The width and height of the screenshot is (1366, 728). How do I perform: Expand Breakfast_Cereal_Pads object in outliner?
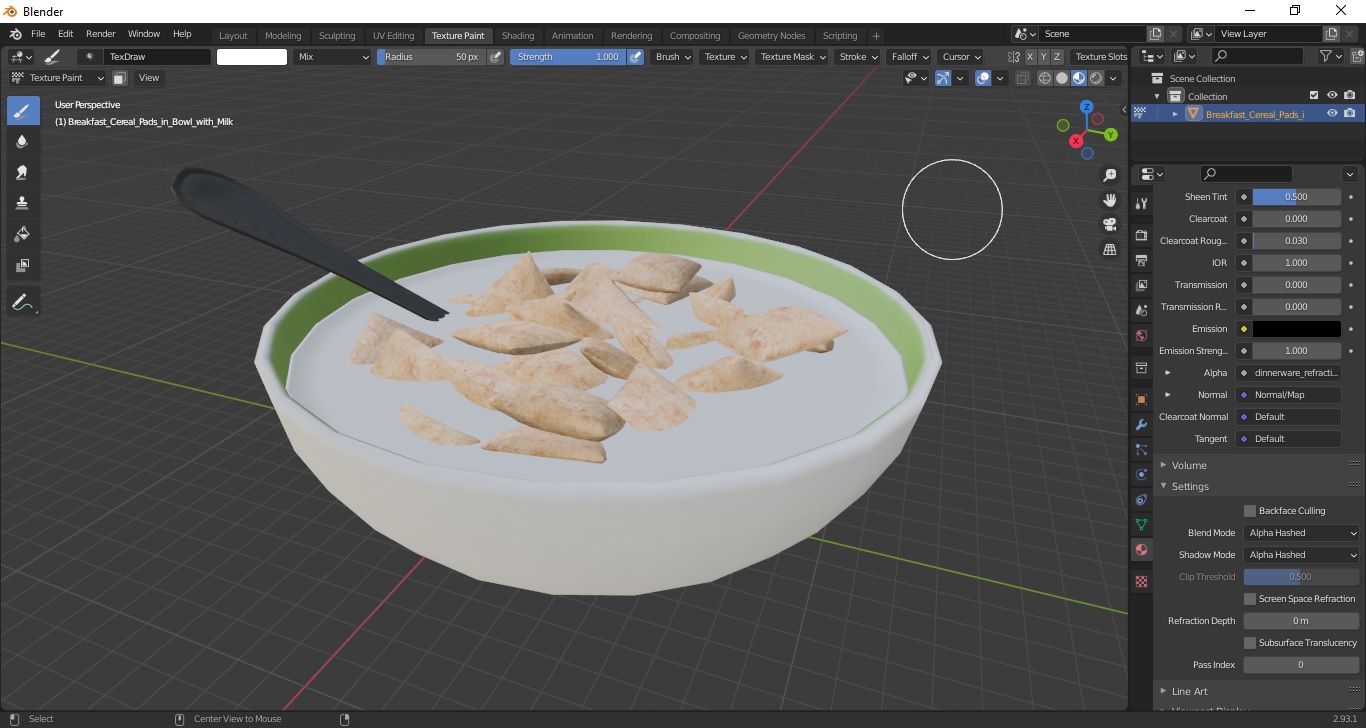(1175, 114)
